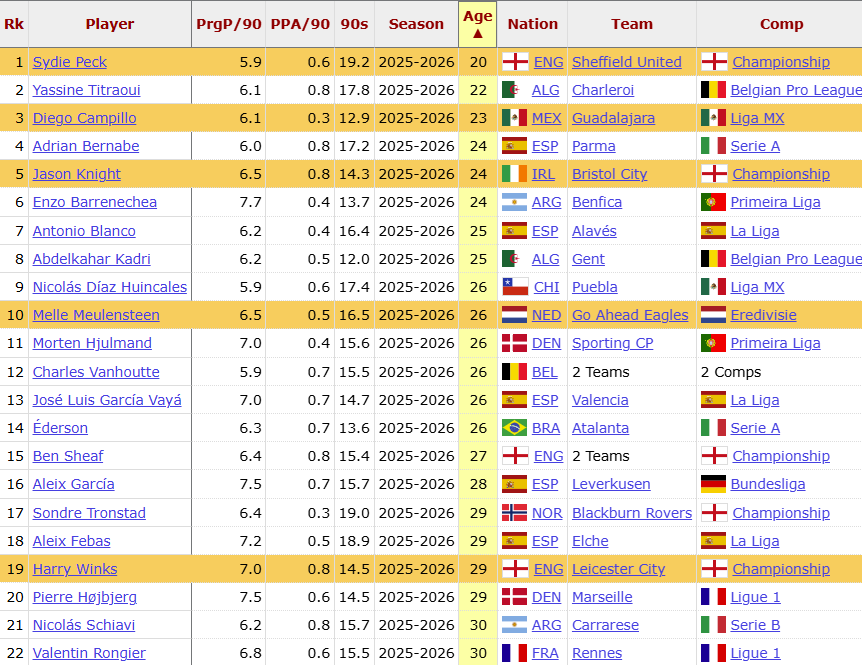Click Belgium flag beside BEL
The width and height of the screenshot is (862, 665).
coord(515,372)
